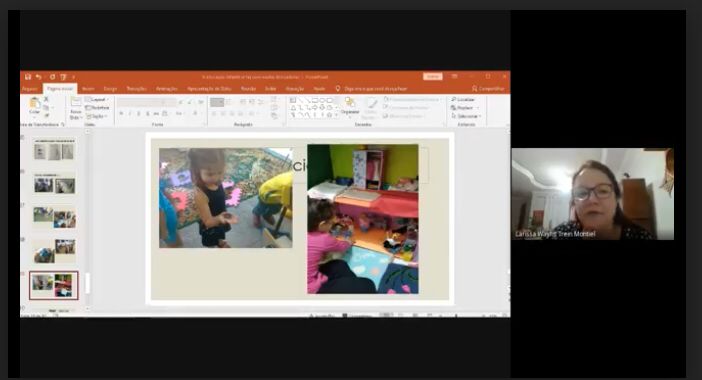Click the slide panel vertical scrollbar handle
Screen dimensions: 702x380
tap(87, 283)
